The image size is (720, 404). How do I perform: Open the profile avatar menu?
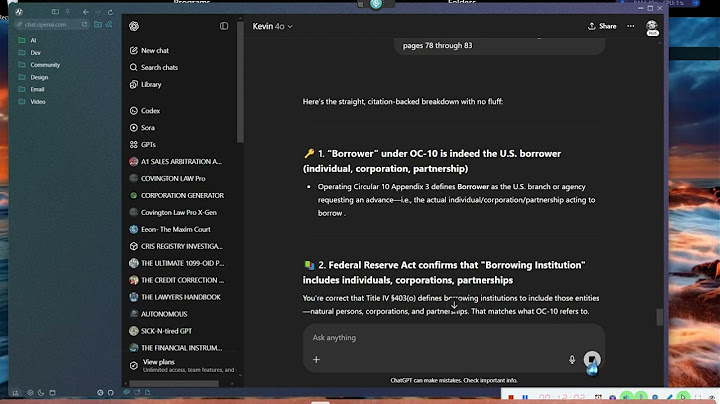coord(652,27)
